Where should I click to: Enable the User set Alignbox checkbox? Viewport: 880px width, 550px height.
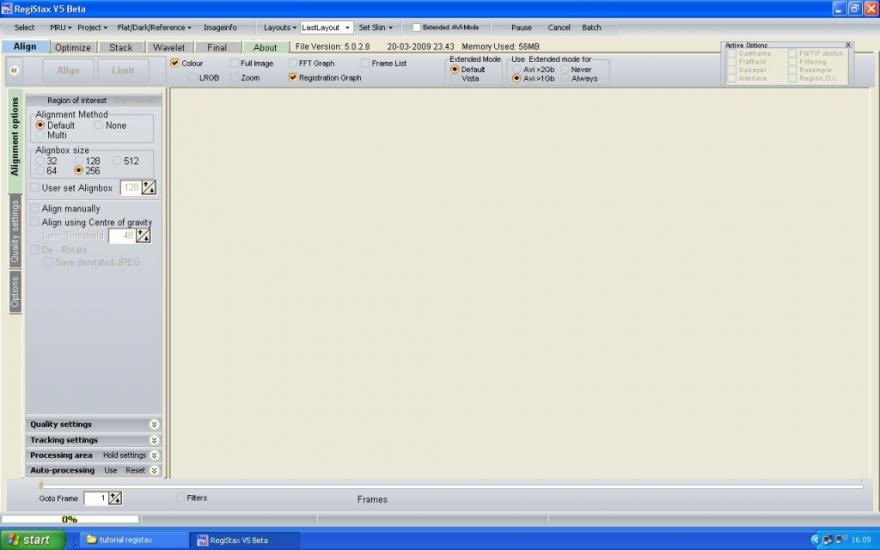point(35,187)
